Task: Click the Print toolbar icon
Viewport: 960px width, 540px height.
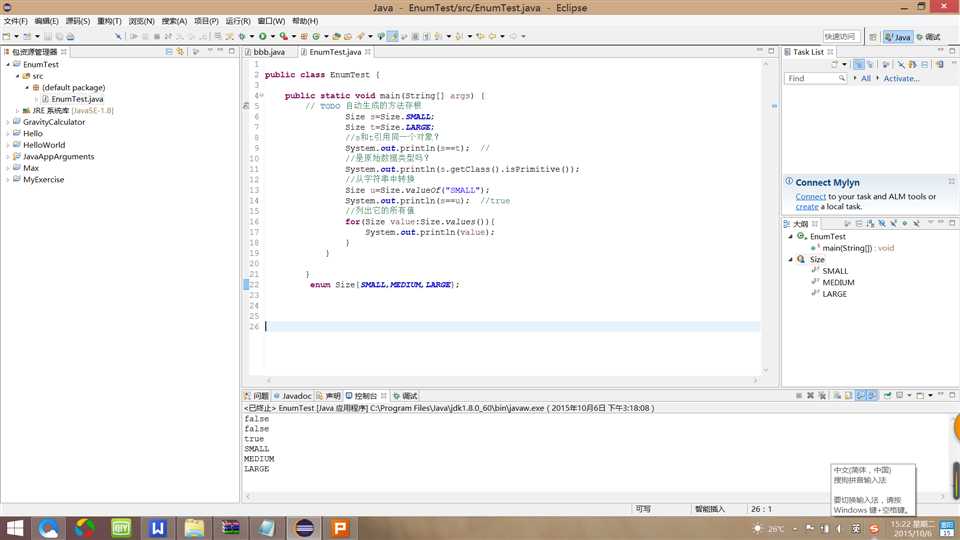Action: 70,37
